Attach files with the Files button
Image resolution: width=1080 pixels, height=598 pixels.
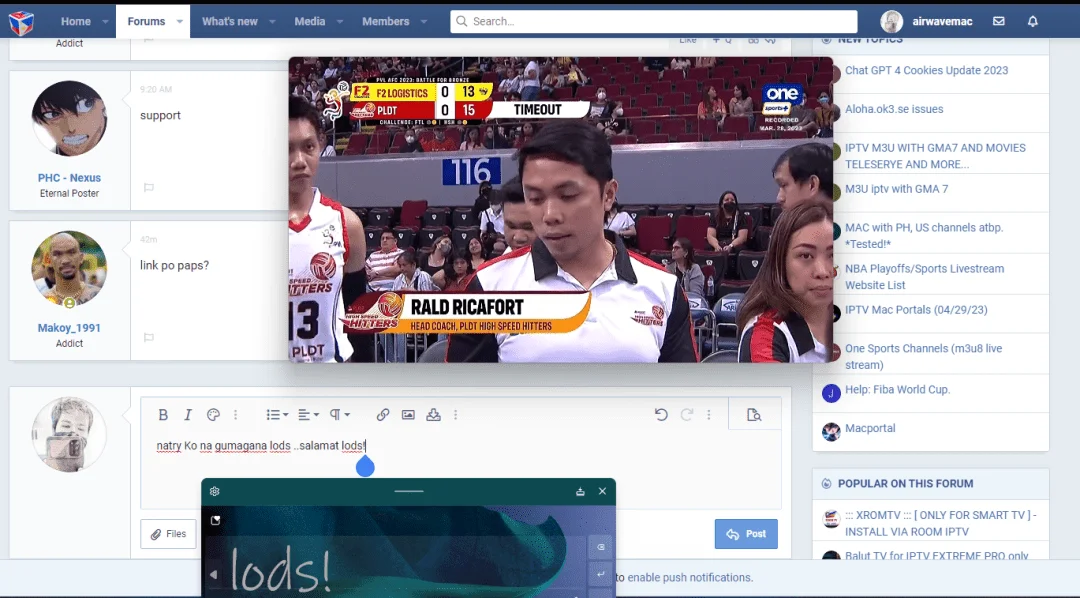(169, 534)
